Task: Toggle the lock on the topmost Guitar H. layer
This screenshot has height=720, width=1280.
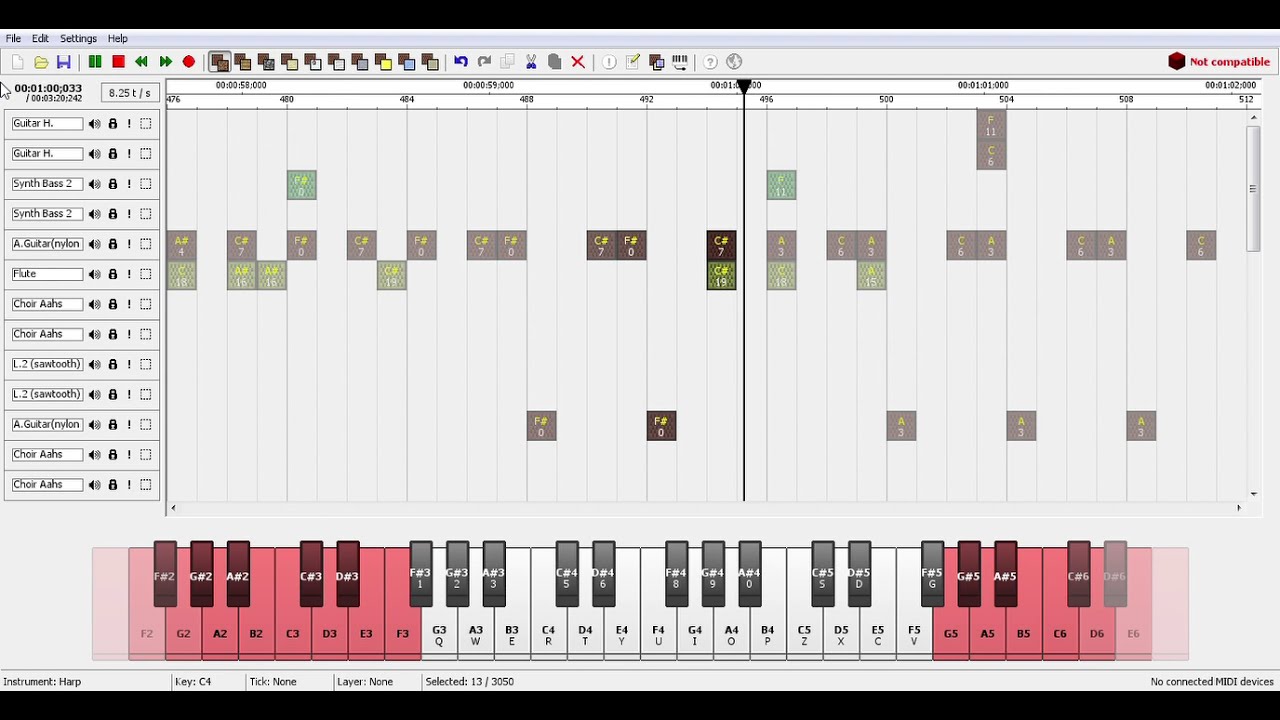Action: [x=113, y=124]
